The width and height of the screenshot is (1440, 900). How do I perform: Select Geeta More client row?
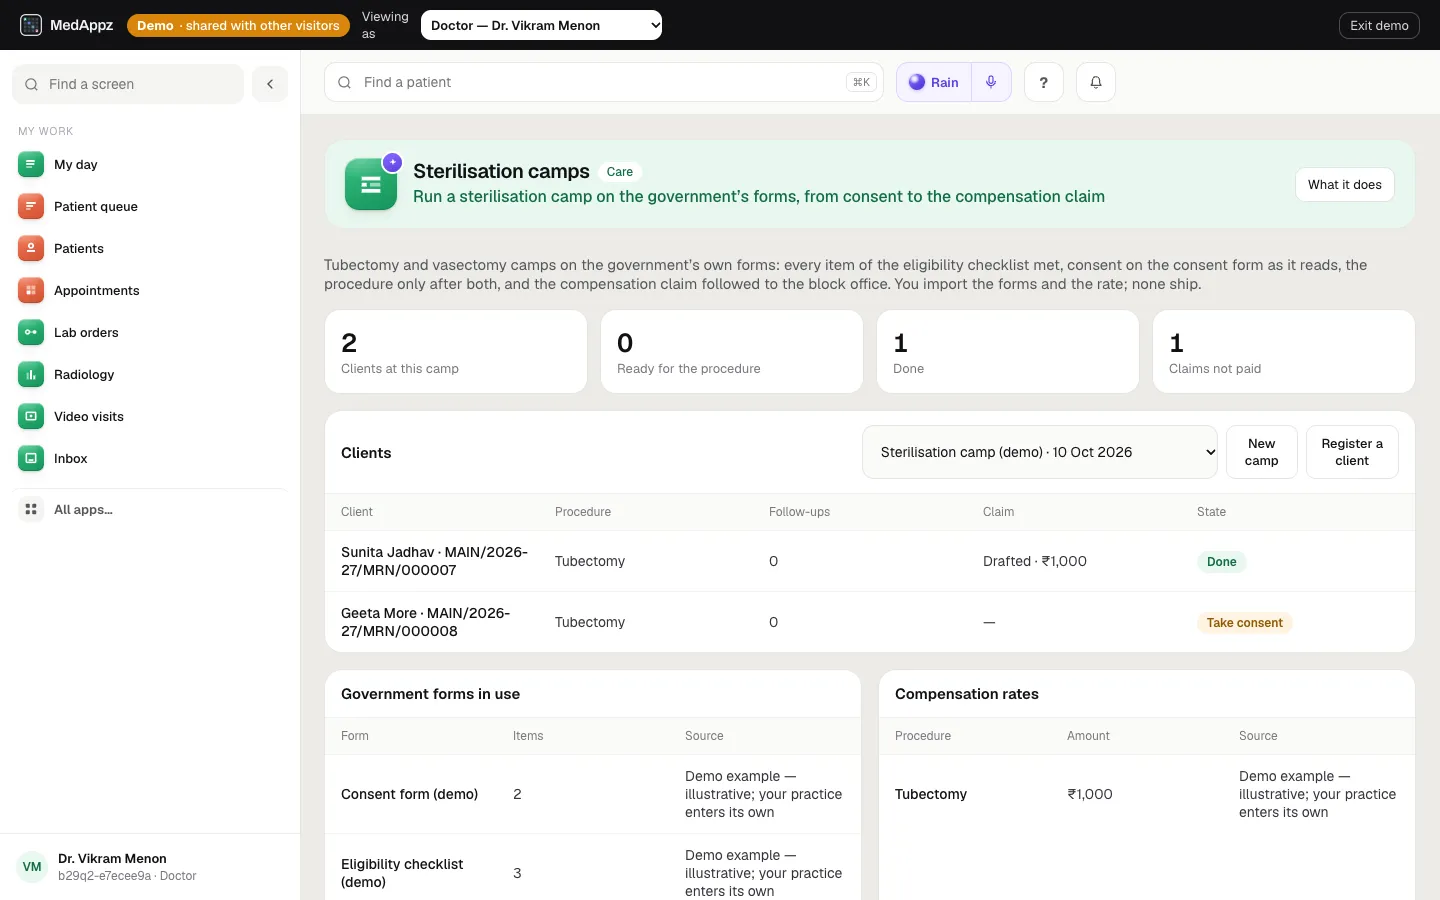[x=870, y=622]
